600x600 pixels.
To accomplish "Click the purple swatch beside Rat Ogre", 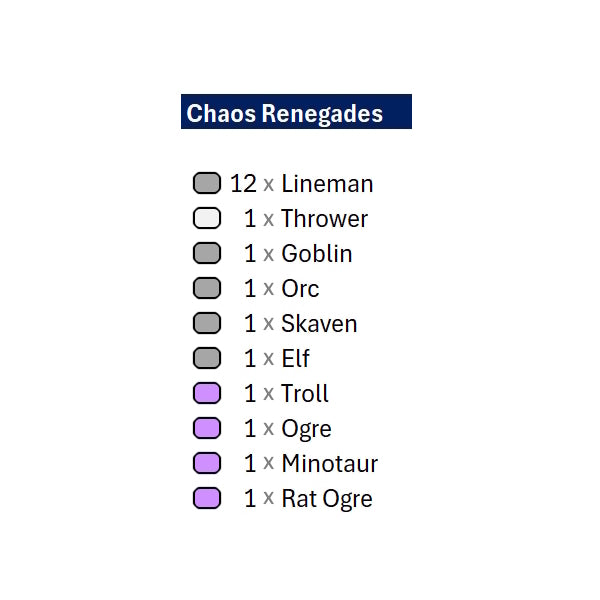I will (207, 498).
